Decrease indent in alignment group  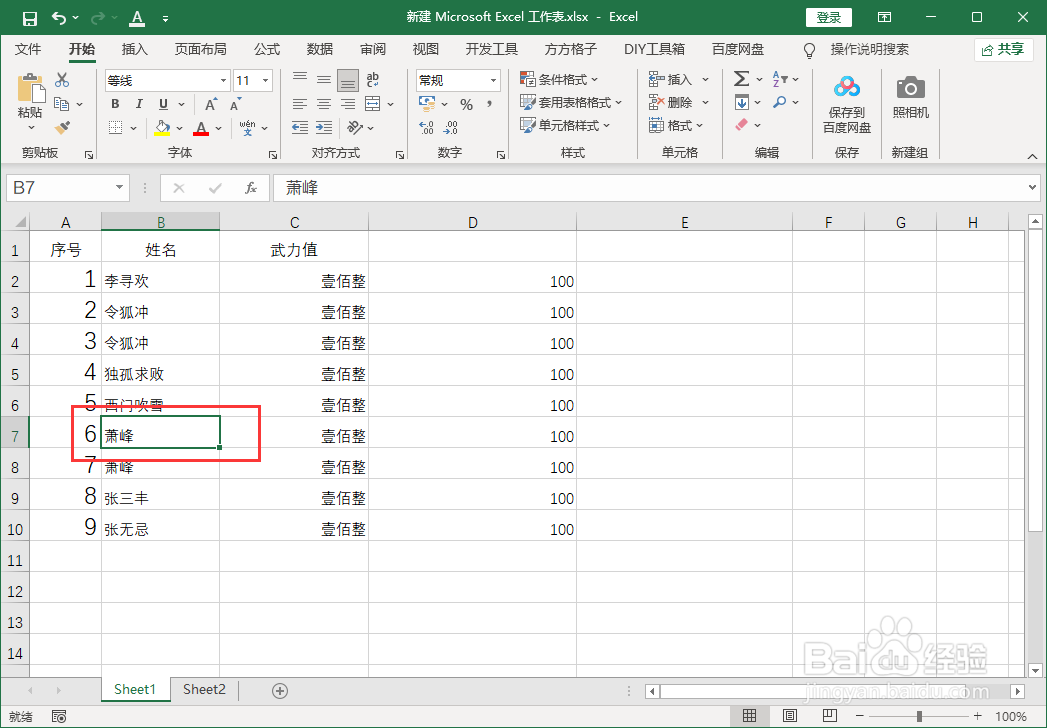pos(300,127)
